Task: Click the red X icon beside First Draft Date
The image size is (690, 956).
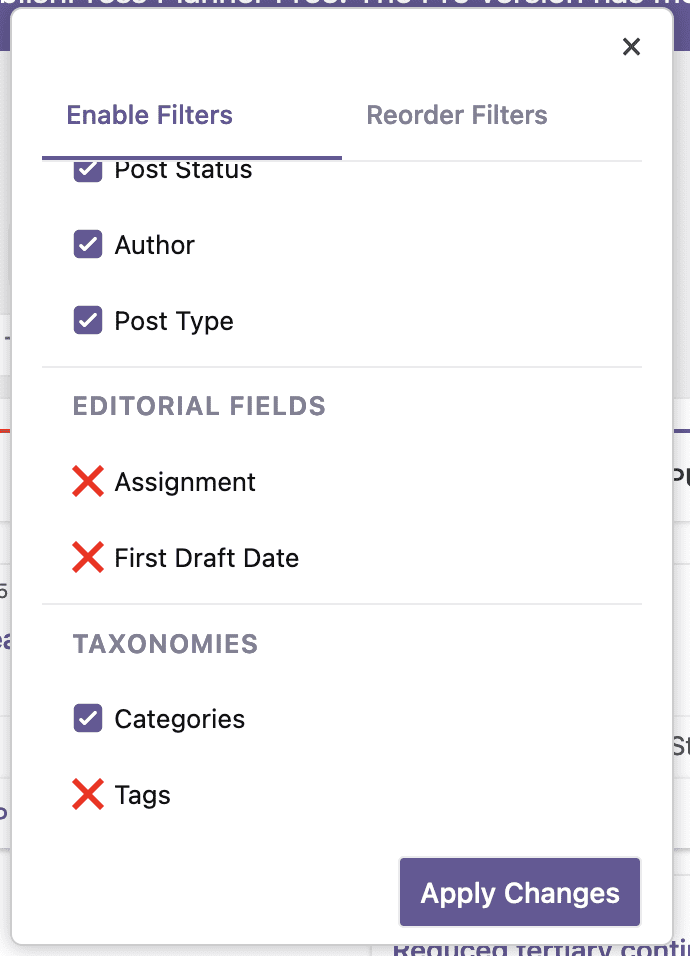Action: (x=88, y=557)
